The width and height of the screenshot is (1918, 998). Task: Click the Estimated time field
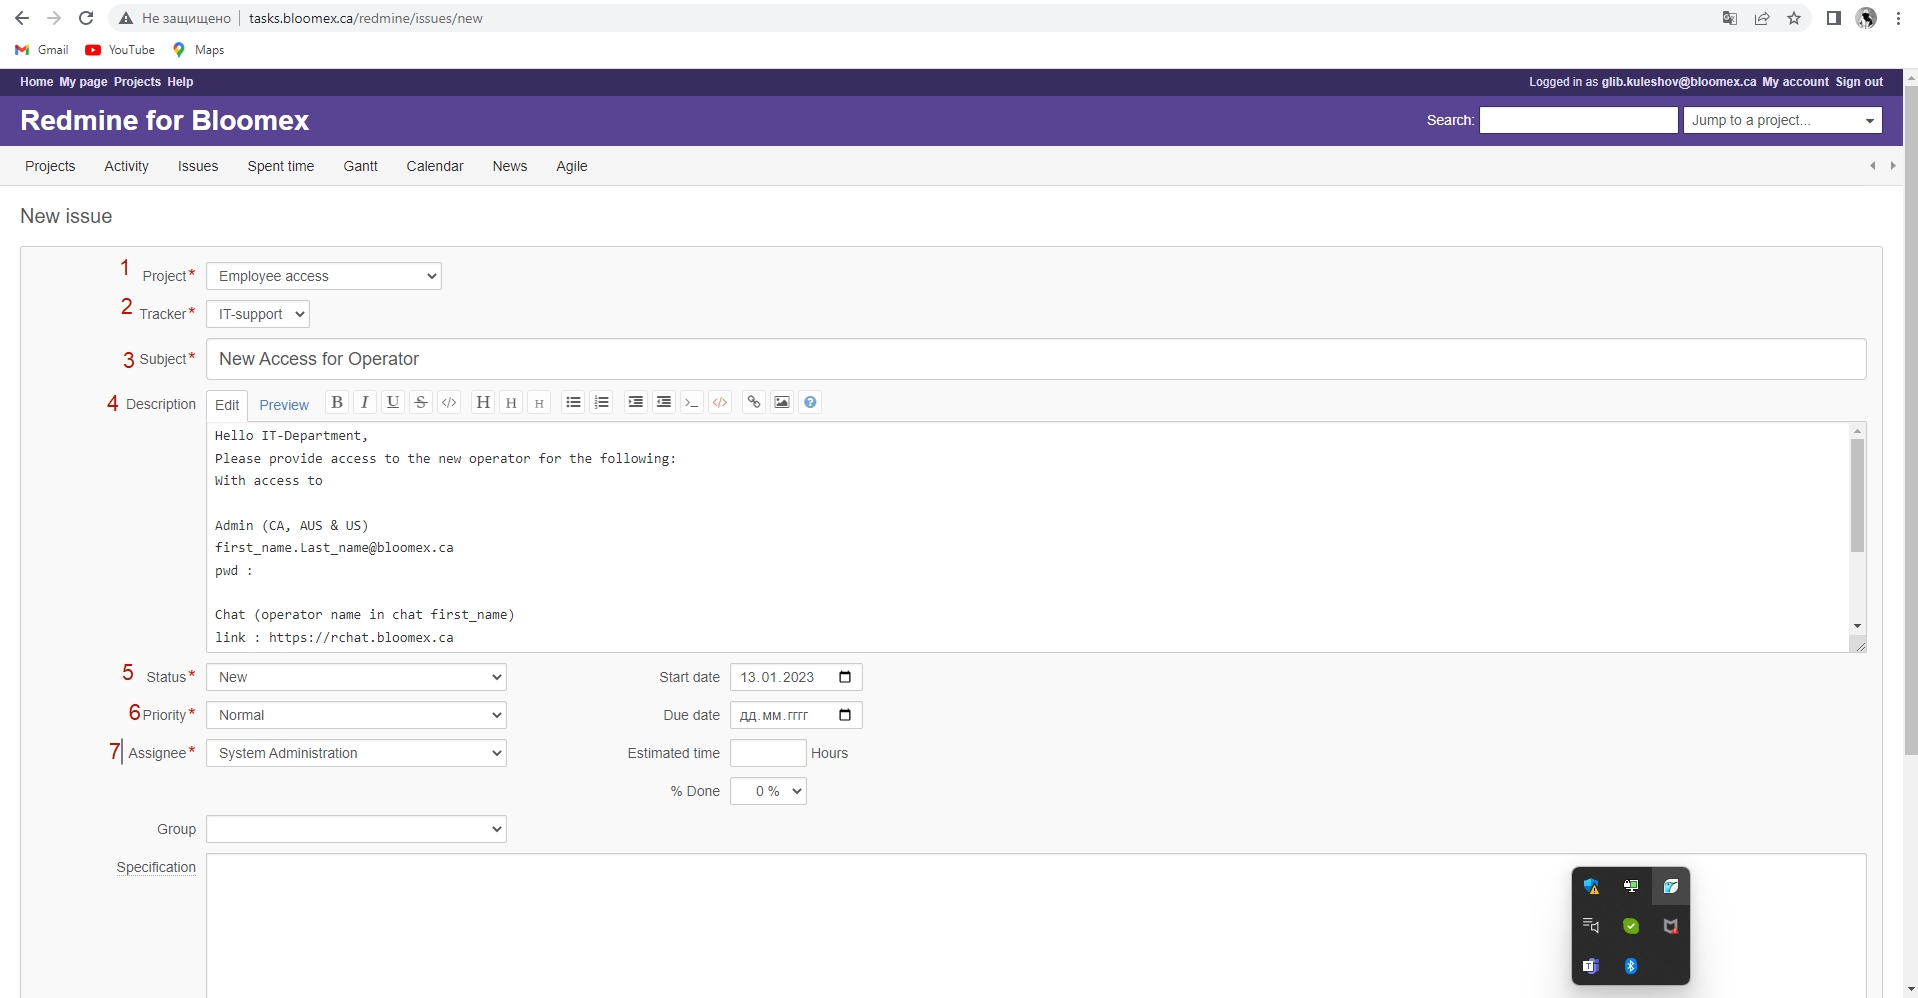(768, 753)
